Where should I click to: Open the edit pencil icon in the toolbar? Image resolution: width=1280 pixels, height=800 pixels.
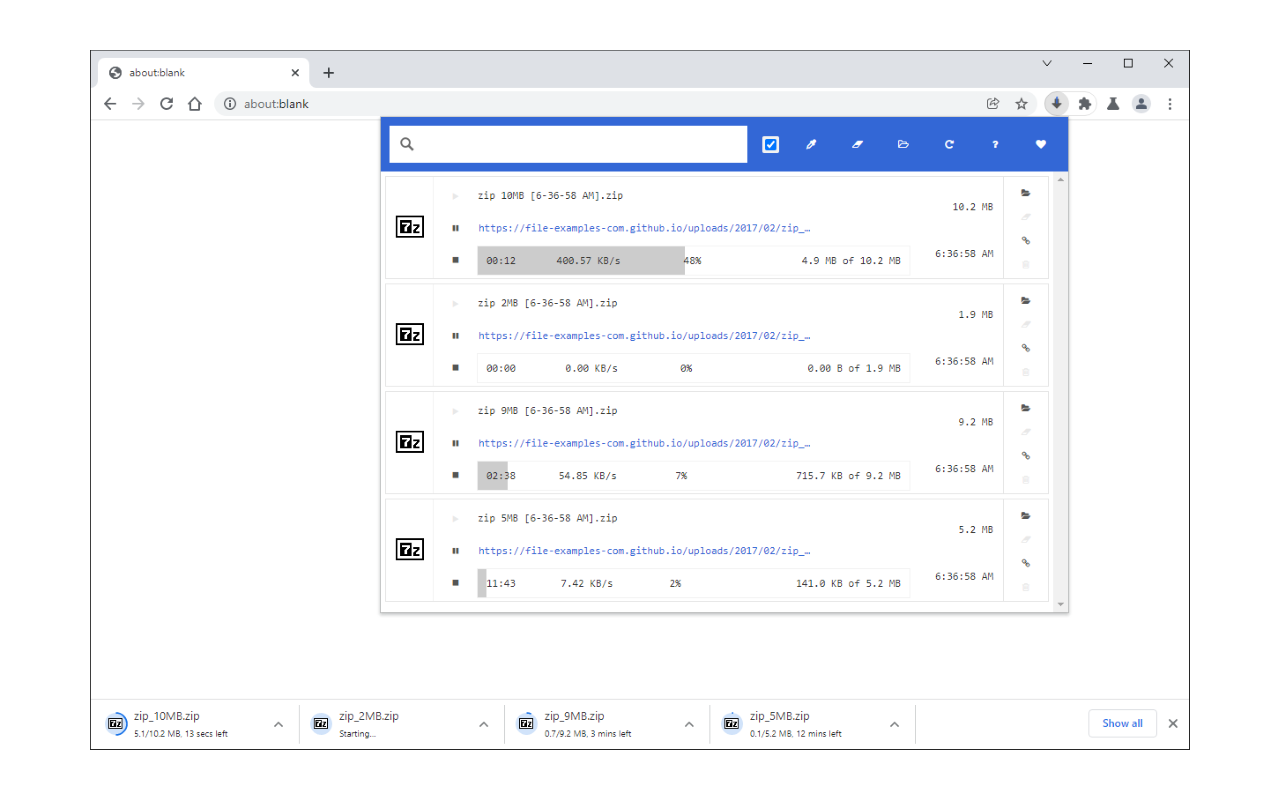click(x=811, y=144)
